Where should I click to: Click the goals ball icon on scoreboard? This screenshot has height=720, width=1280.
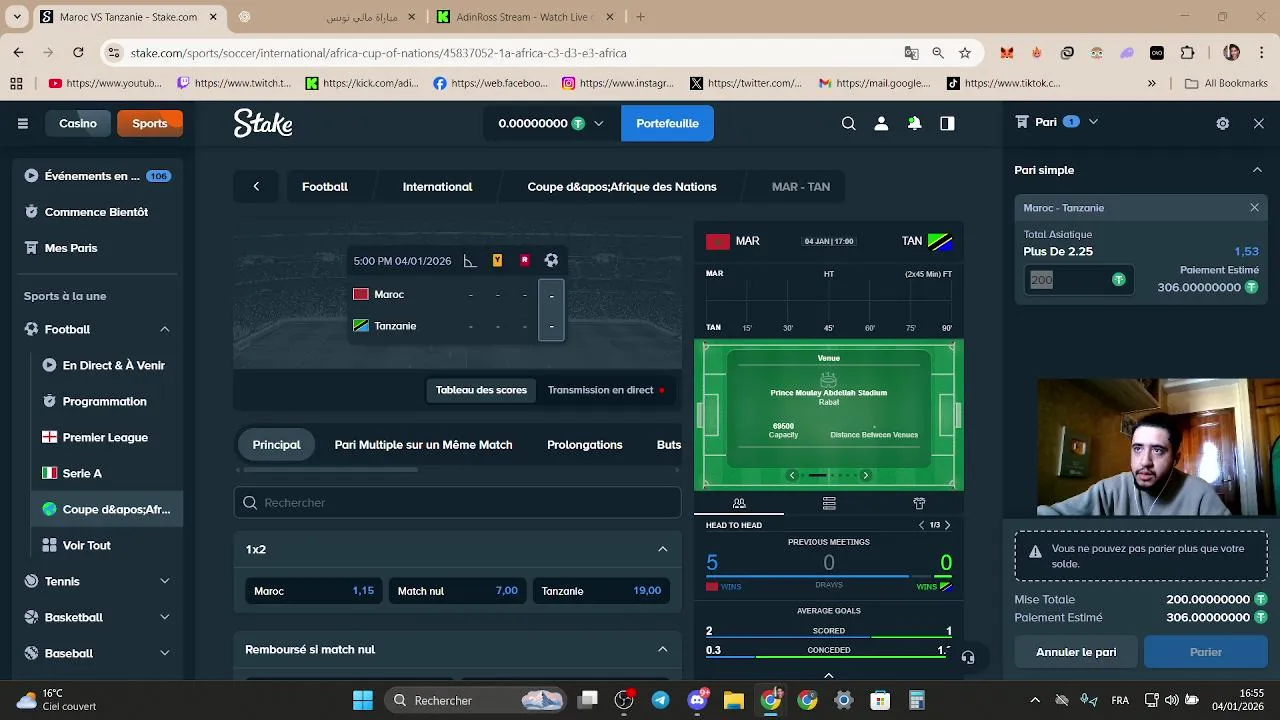point(551,261)
